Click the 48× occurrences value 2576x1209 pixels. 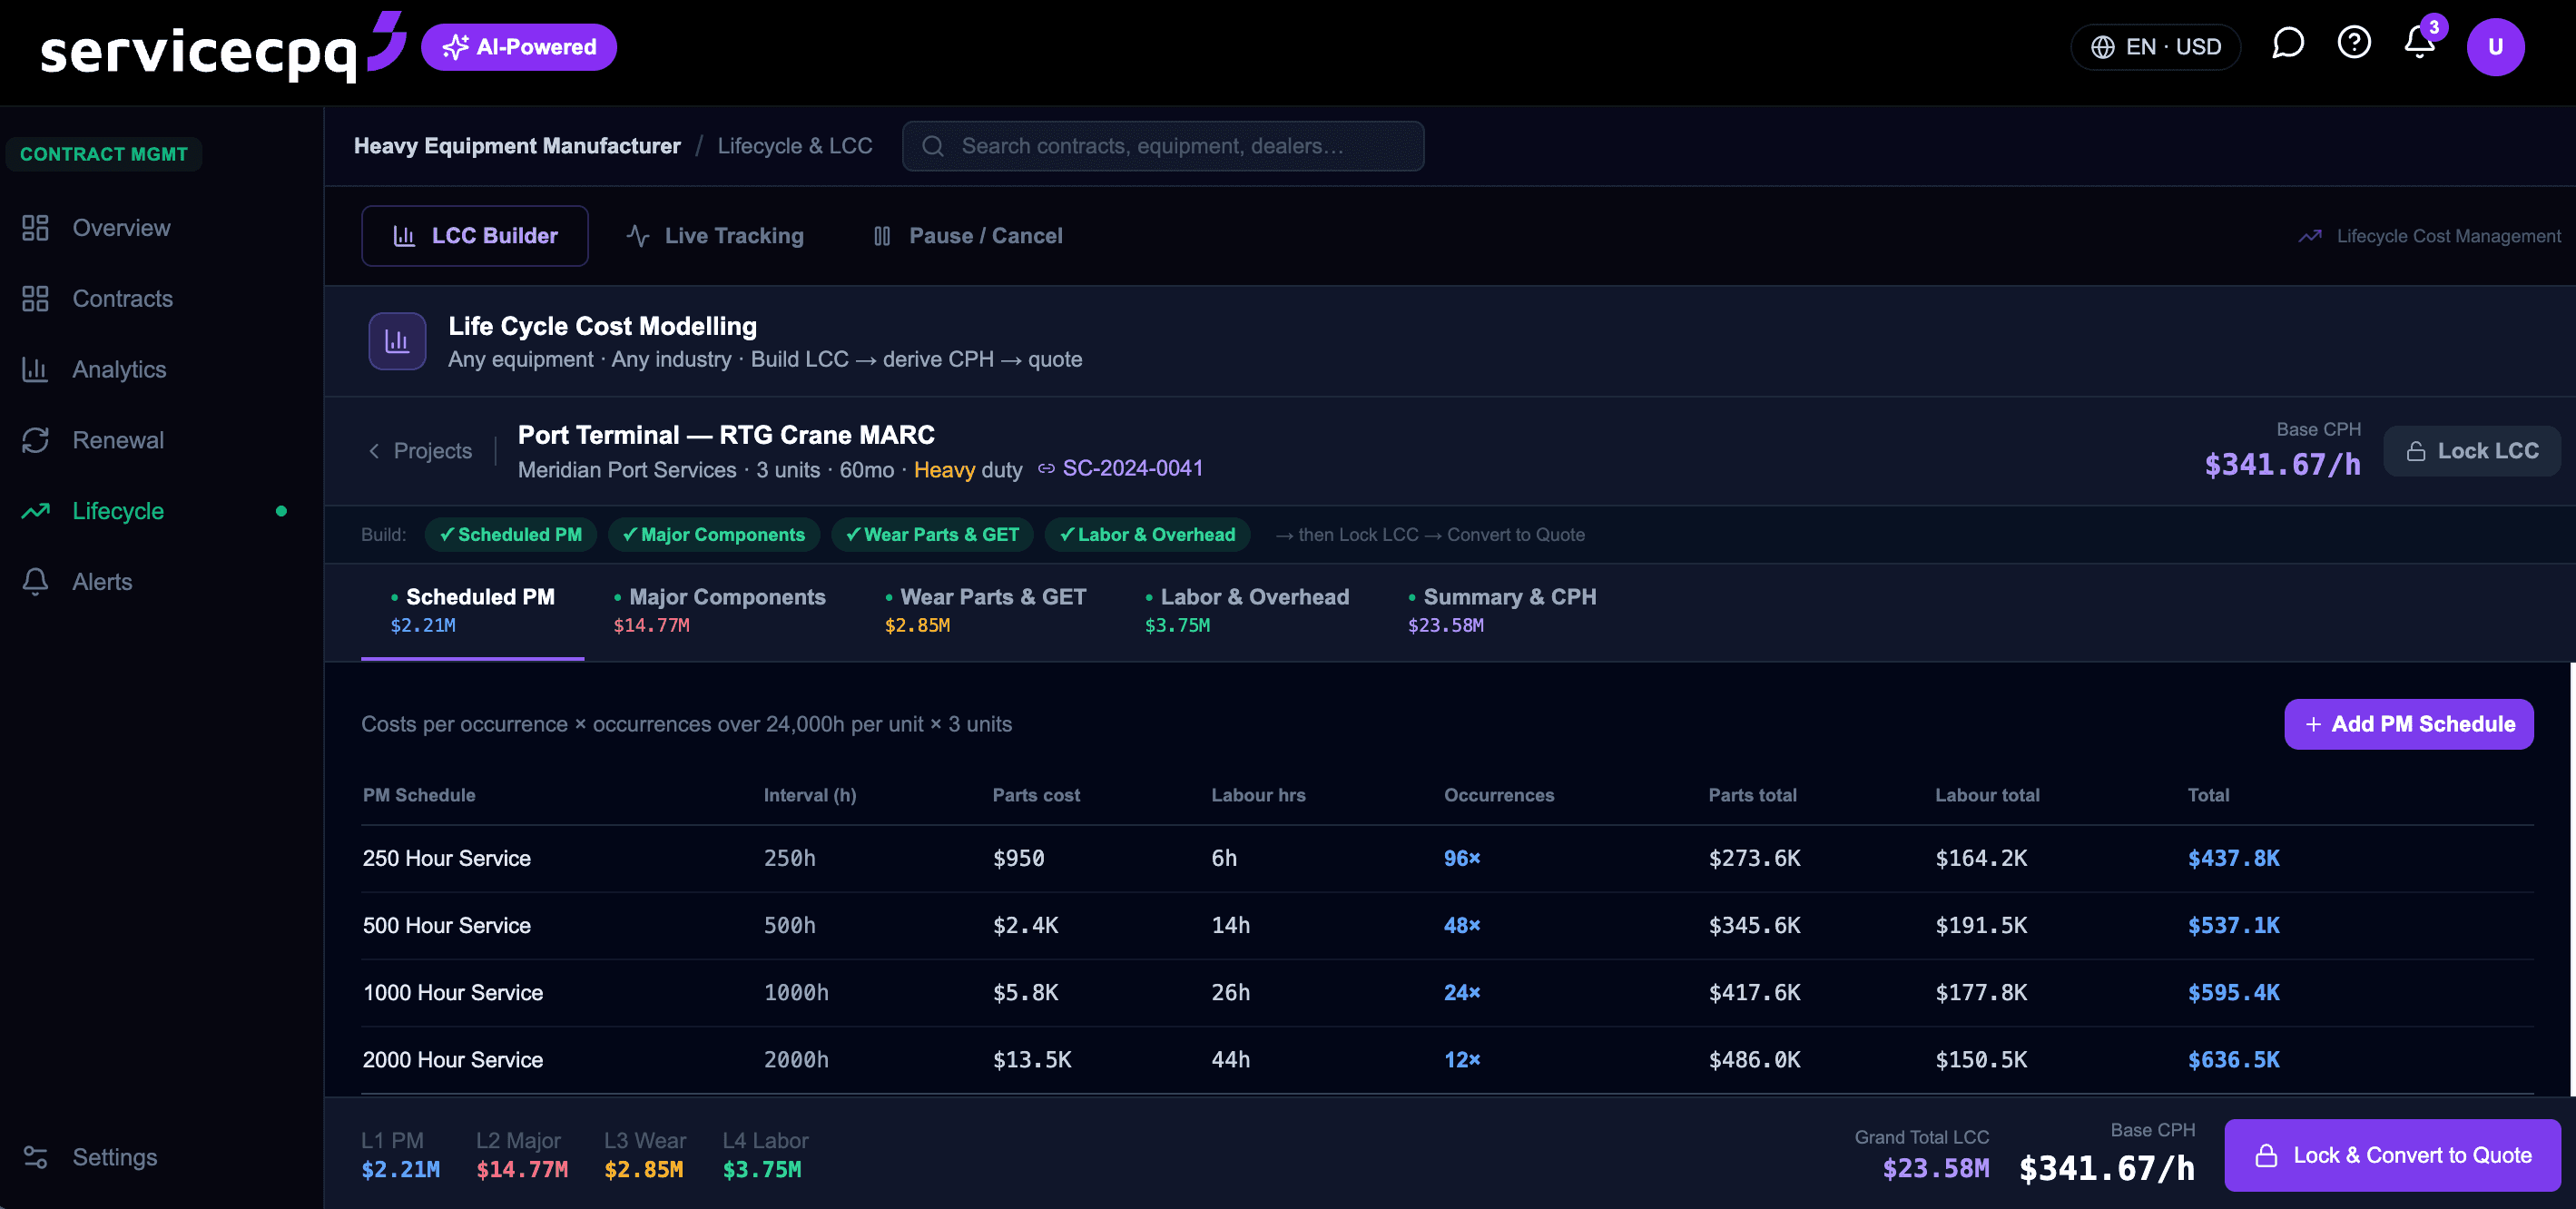tap(1461, 925)
